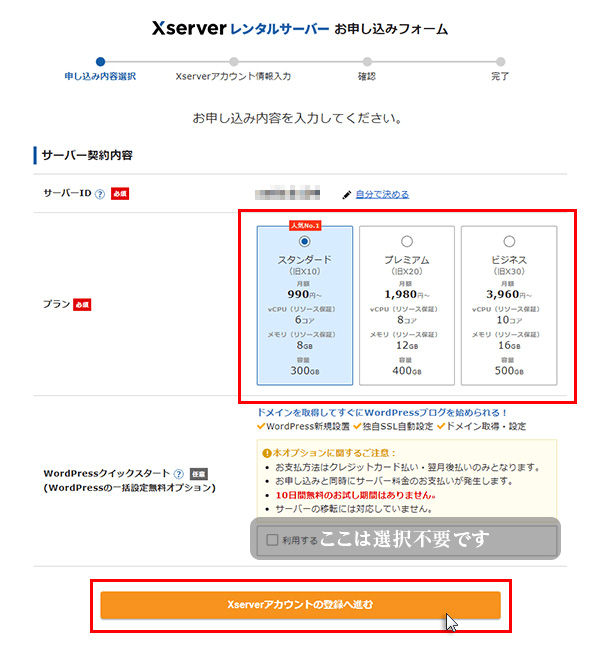The height and width of the screenshot is (646, 600).
Task: Click the 任意 badge beside WordPressクイックスタート
Action: click(199, 474)
